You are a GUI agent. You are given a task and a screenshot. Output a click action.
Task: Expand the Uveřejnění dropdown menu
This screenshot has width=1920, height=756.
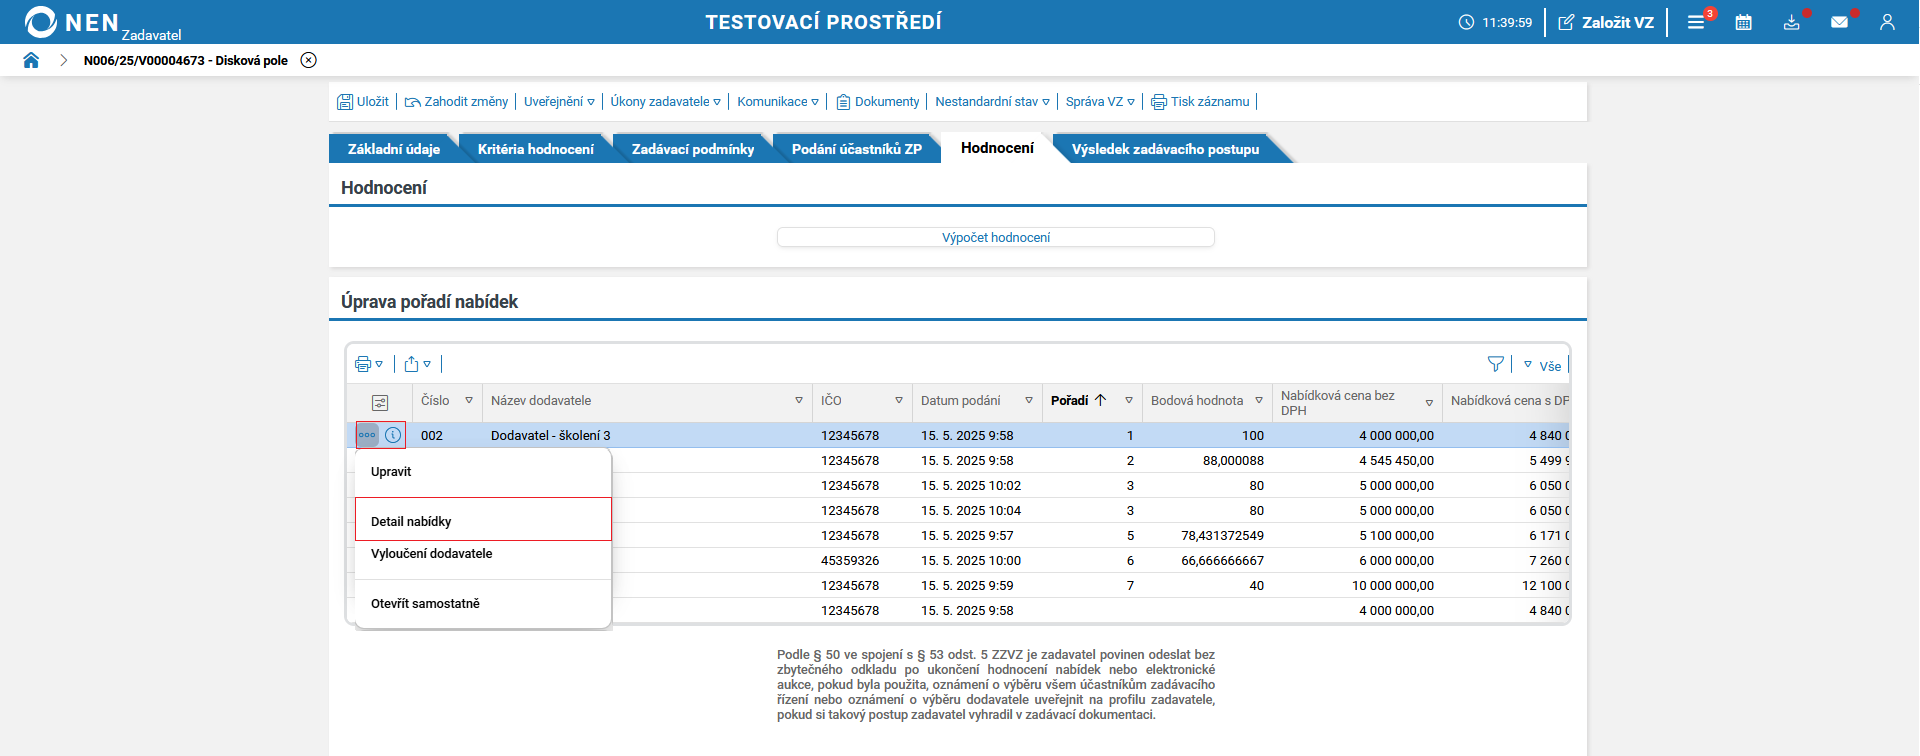559,102
